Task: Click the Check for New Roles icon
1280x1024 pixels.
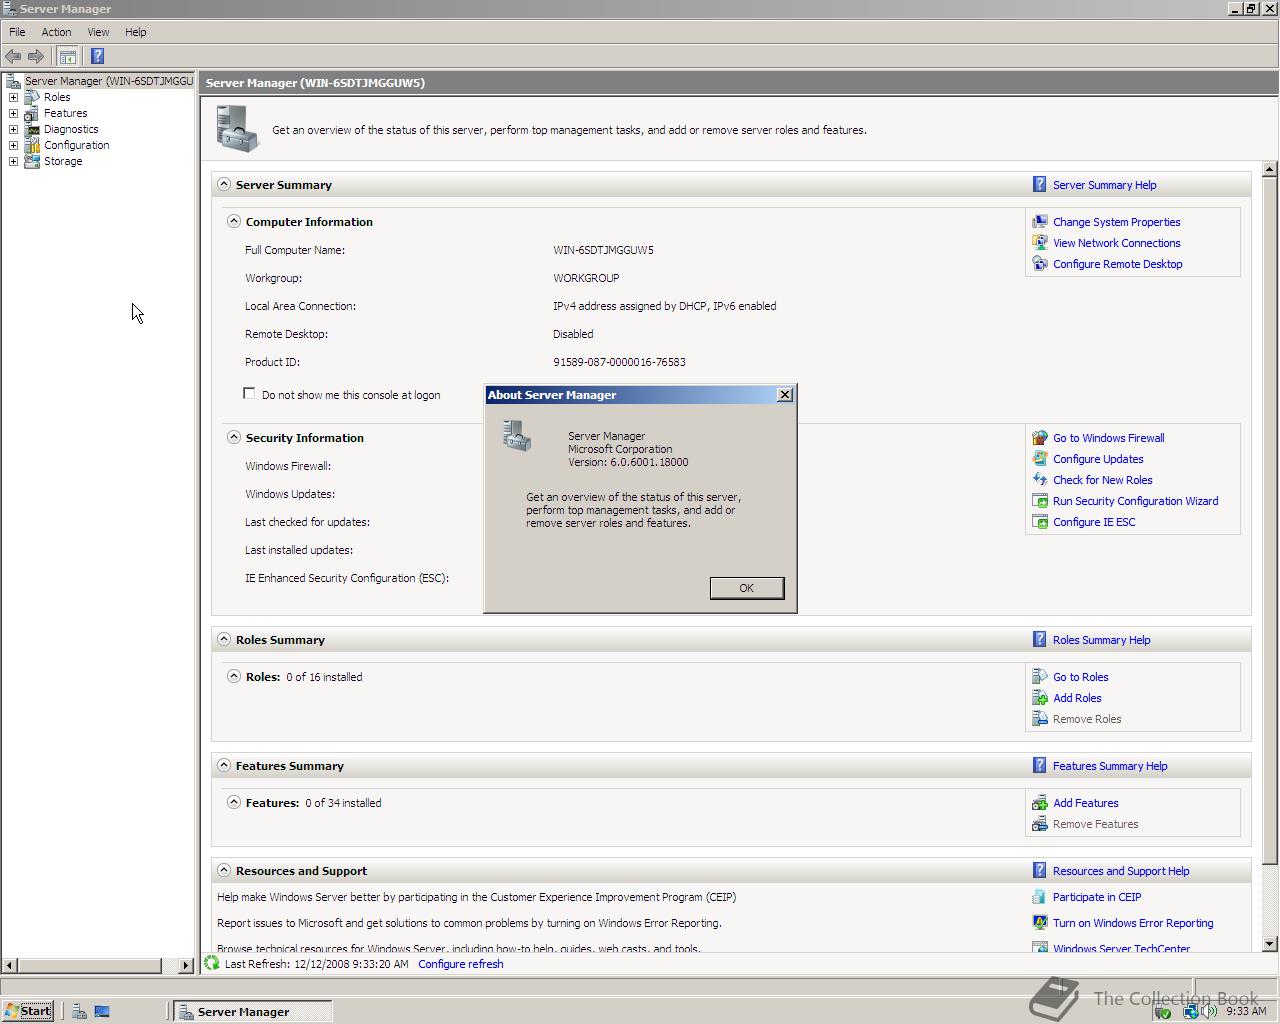Action: 1040,480
